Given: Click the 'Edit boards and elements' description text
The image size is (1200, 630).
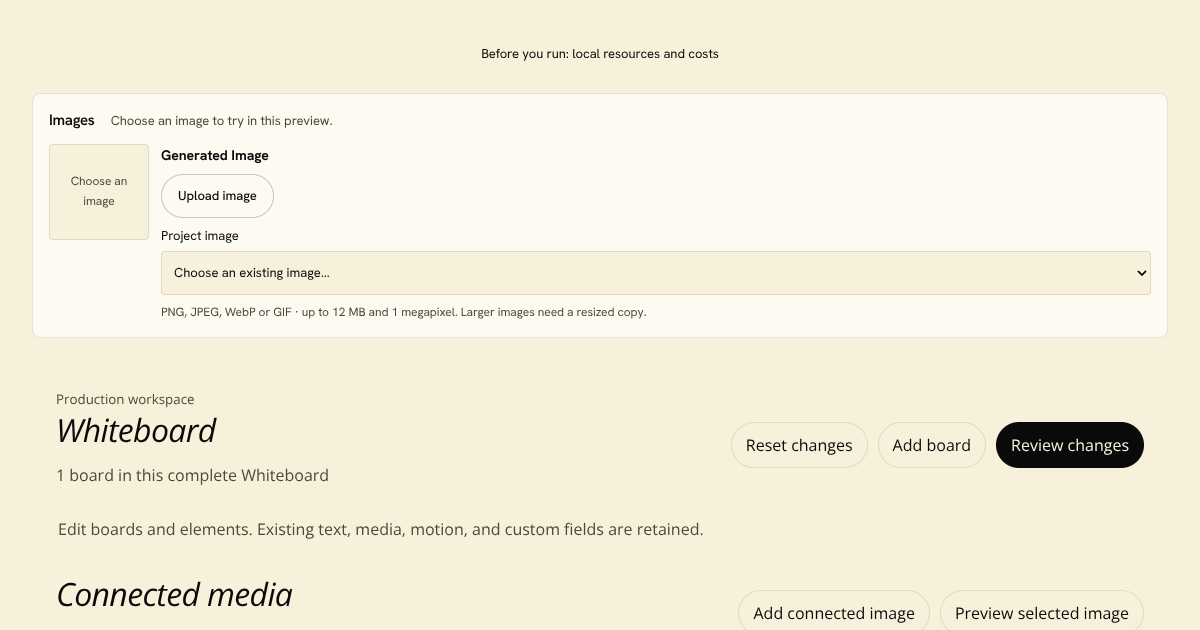Looking at the screenshot, I should [381, 529].
